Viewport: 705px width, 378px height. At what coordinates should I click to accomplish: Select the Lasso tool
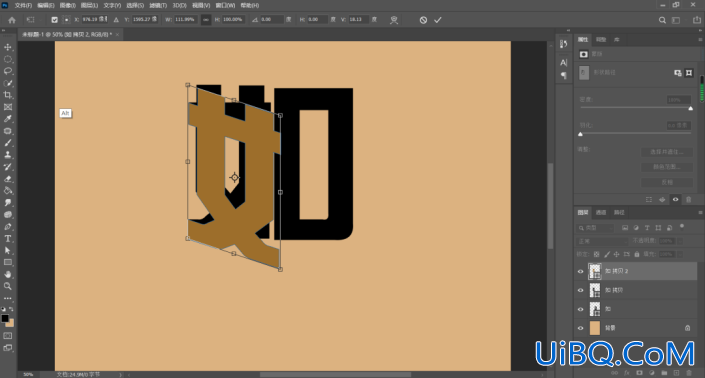coord(8,71)
